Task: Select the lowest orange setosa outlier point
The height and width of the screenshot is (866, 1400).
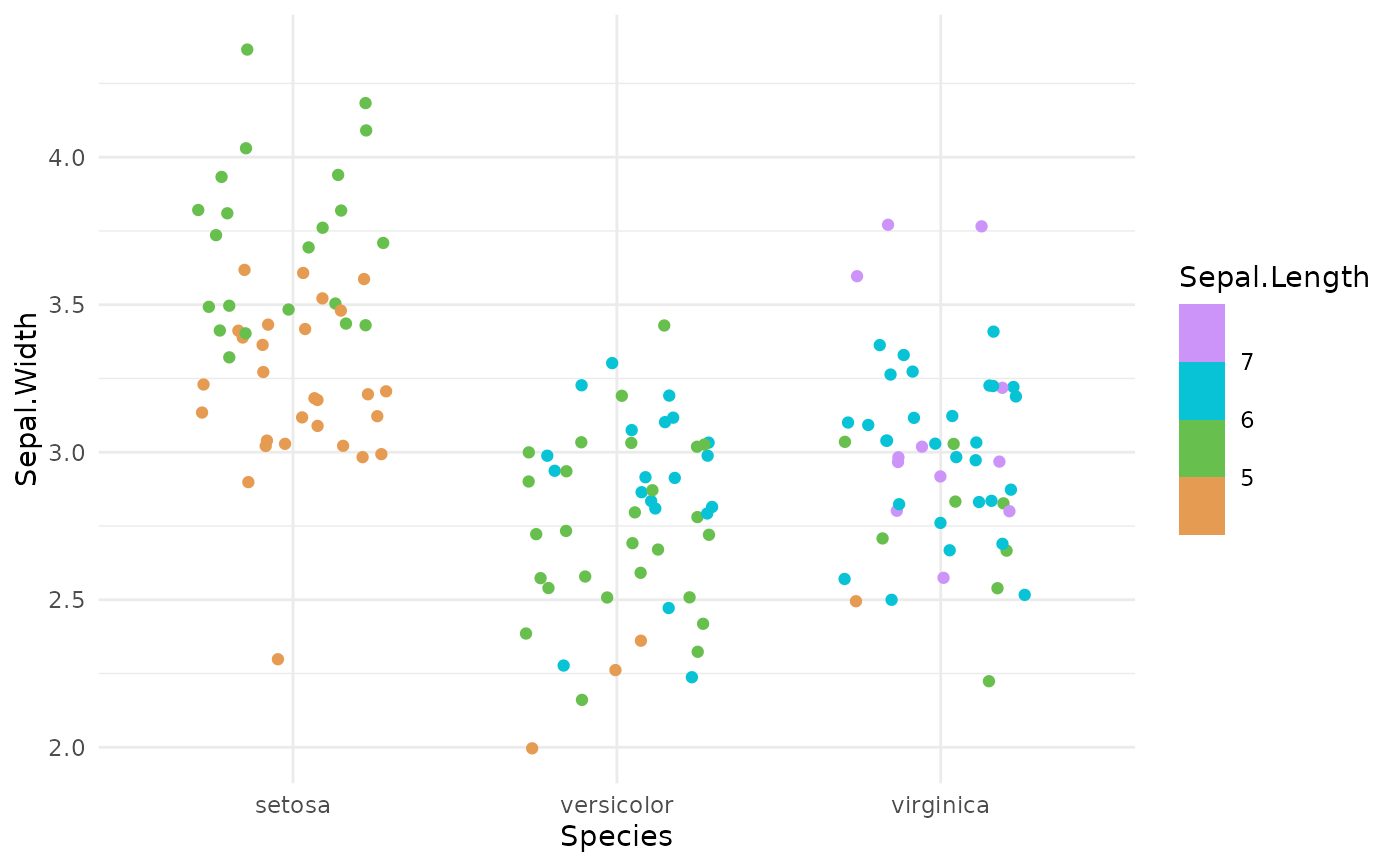Action: (x=278, y=659)
